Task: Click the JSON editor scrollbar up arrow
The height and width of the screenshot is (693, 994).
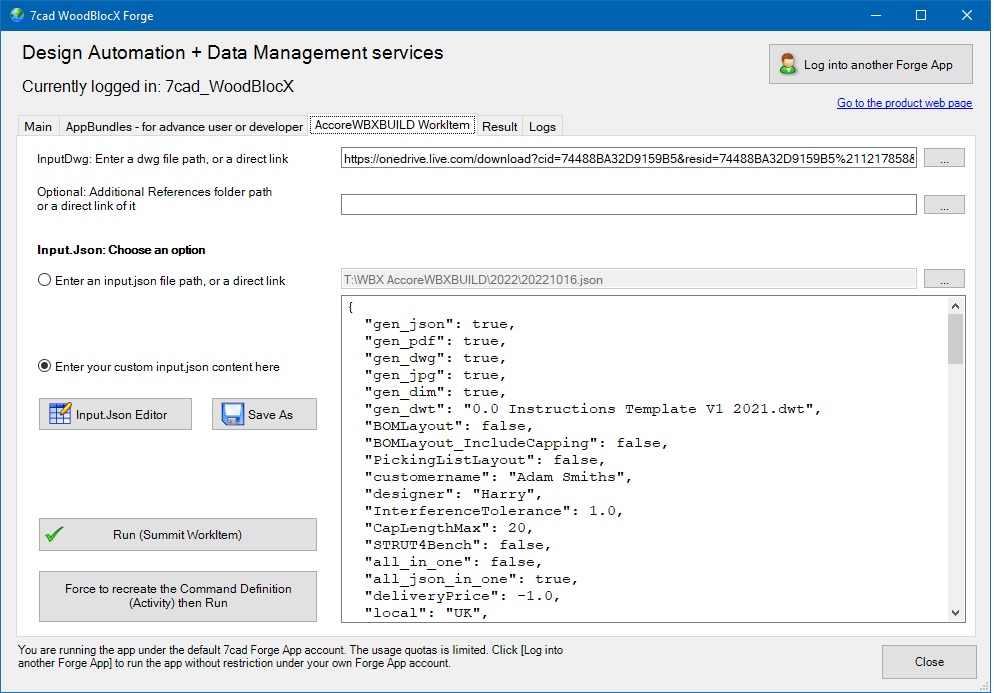Action: pyautogui.click(x=955, y=306)
